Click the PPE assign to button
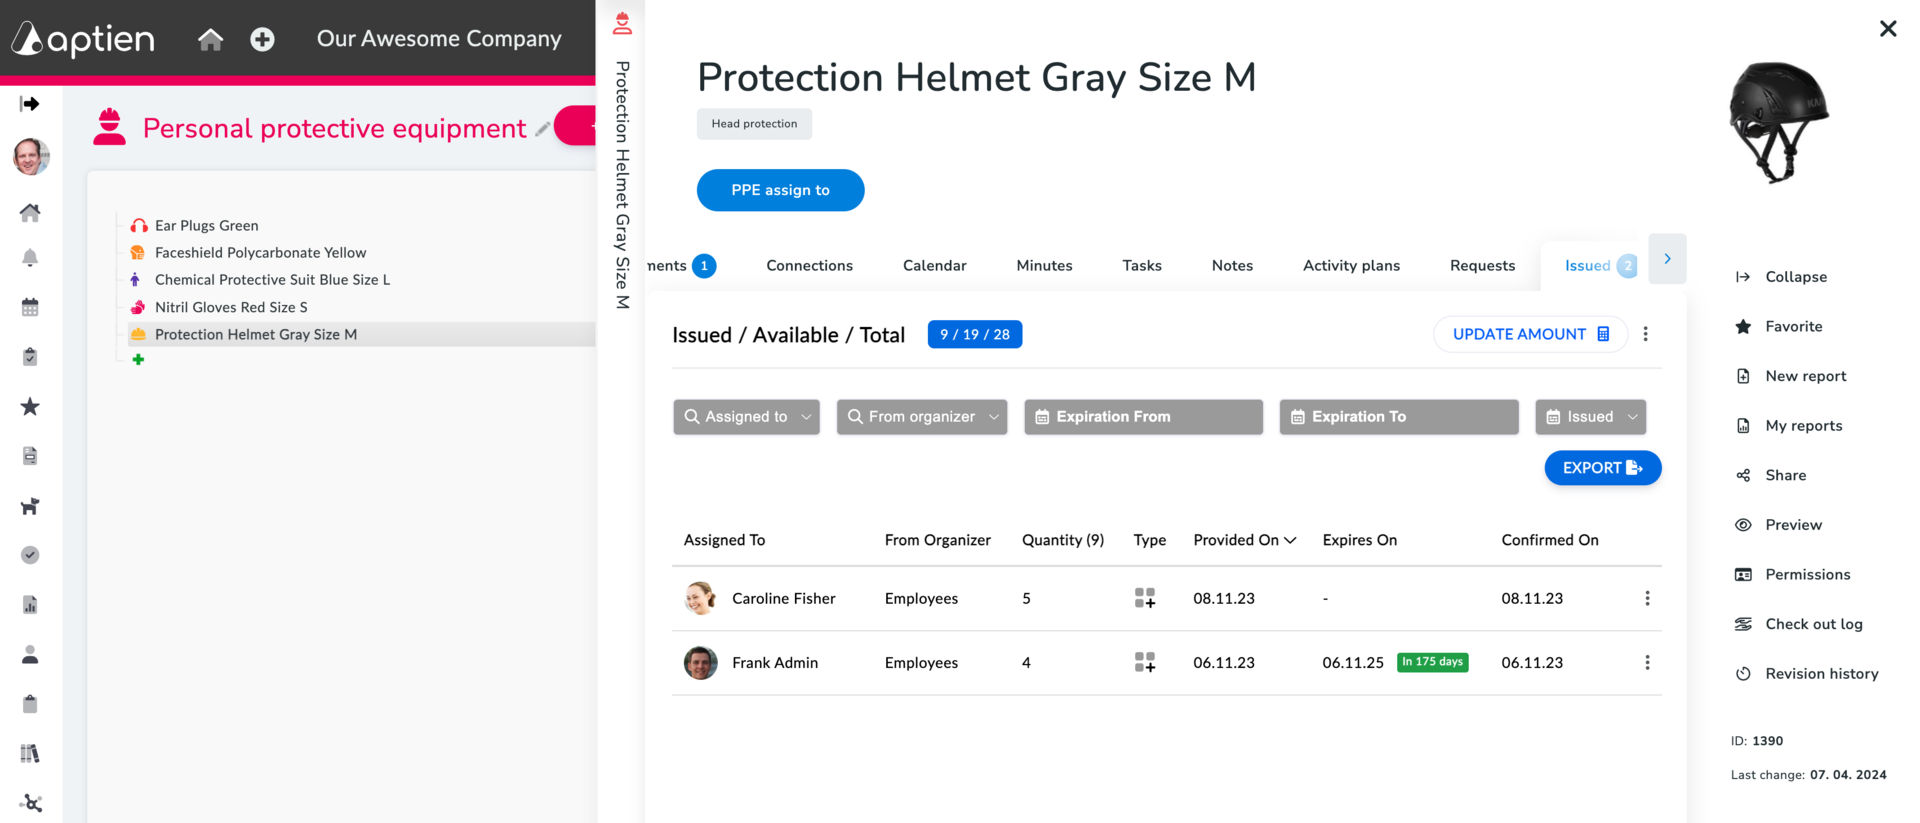The width and height of the screenshot is (1920, 823). [780, 190]
